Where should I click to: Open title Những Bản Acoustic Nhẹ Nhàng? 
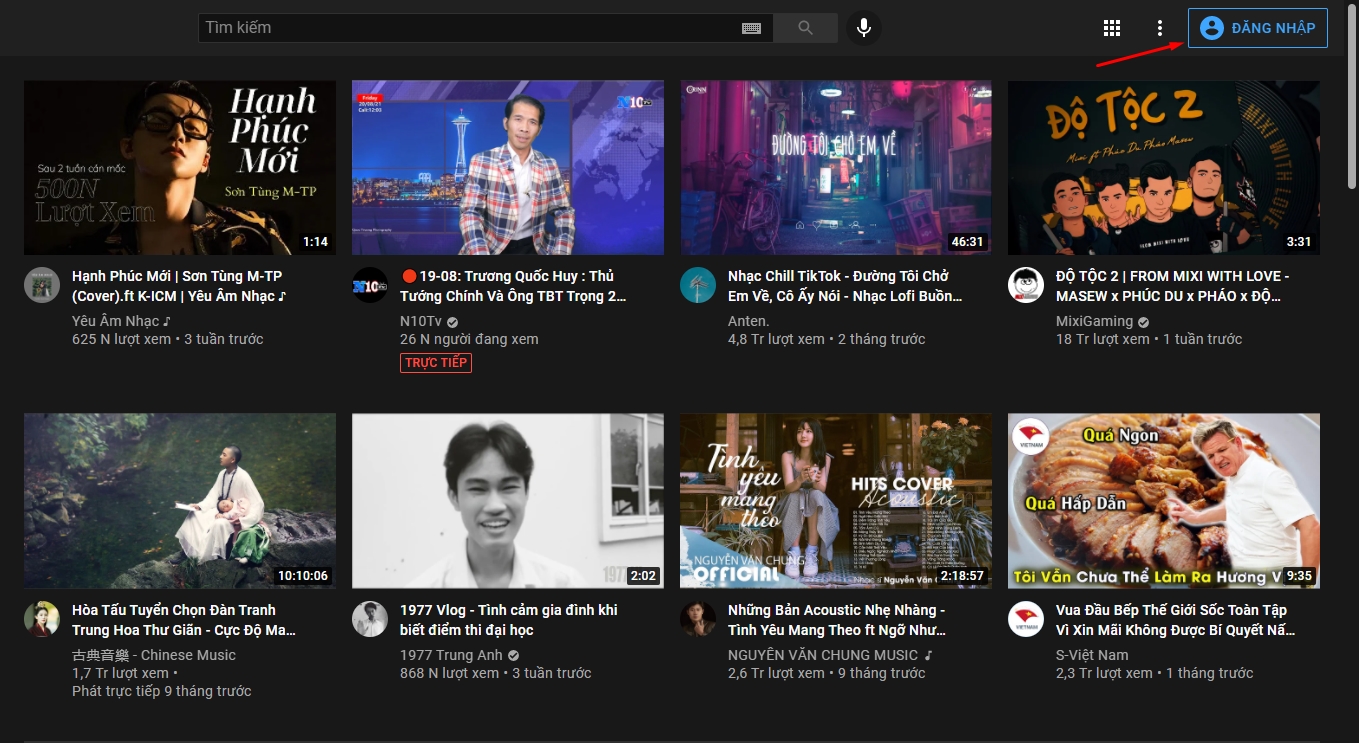click(x=837, y=620)
